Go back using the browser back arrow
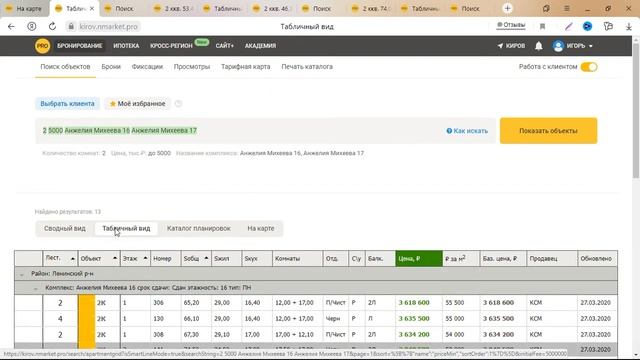Screen dimensions: 640x360 coord(11,27)
